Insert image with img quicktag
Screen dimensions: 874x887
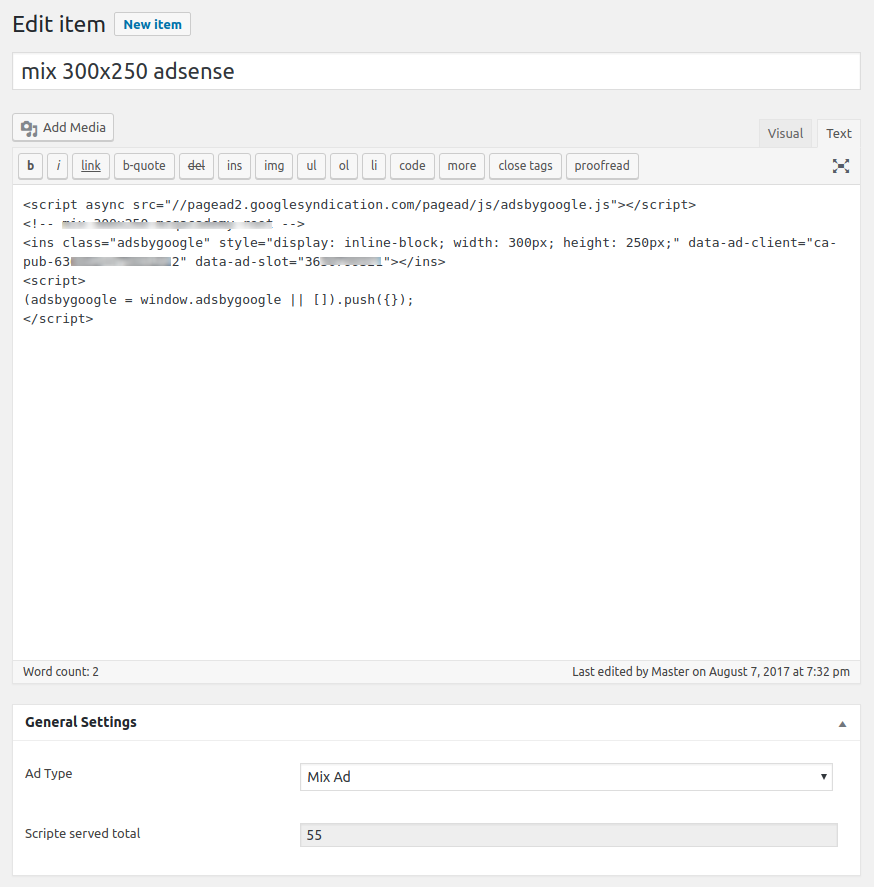[274, 166]
